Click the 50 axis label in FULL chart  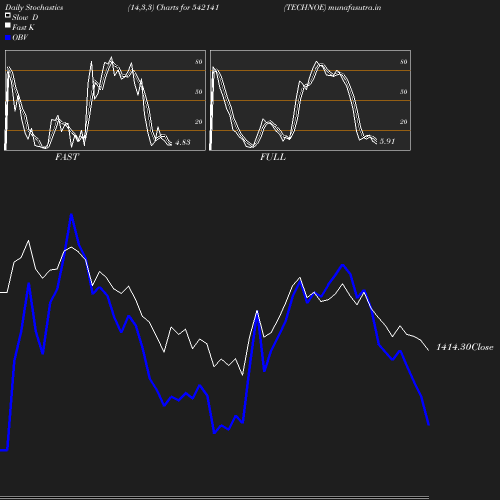pyautogui.click(x=404, y=92)
